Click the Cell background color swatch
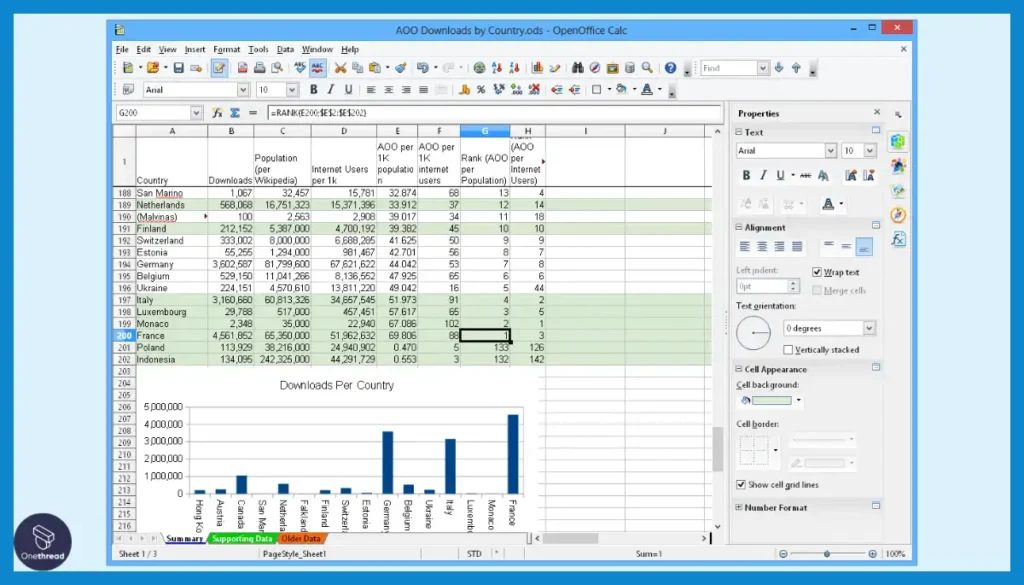The image size is (1024, 585). pyautogui.click(x=771, y=401)
